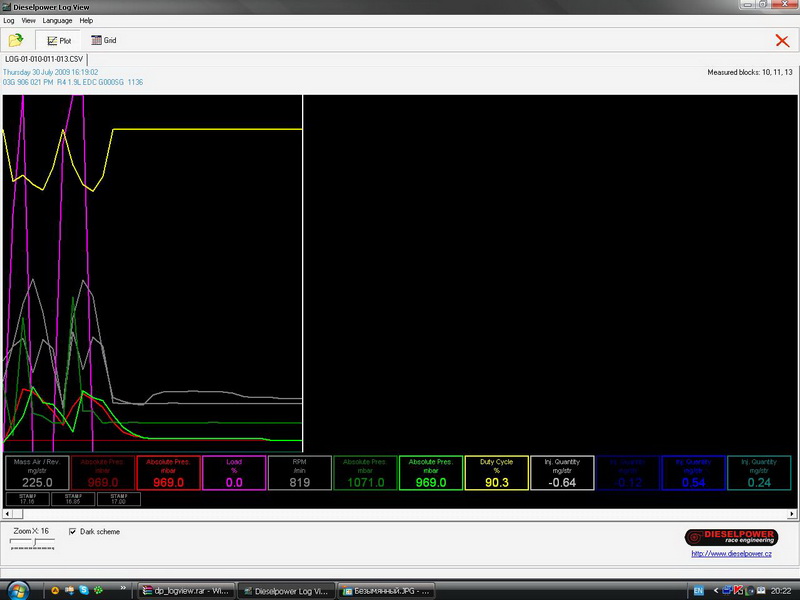Viewport: 800px width, 600px height.
Task: Expand the quick launch overflow chevron
Action: click(x=123, y=588)
